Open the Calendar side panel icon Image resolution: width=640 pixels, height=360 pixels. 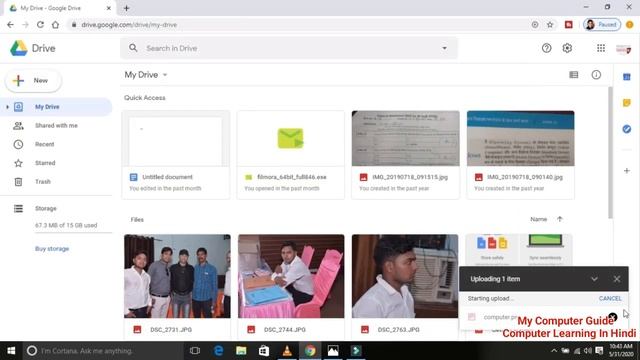pyautogui.click(x=627, y=77)
